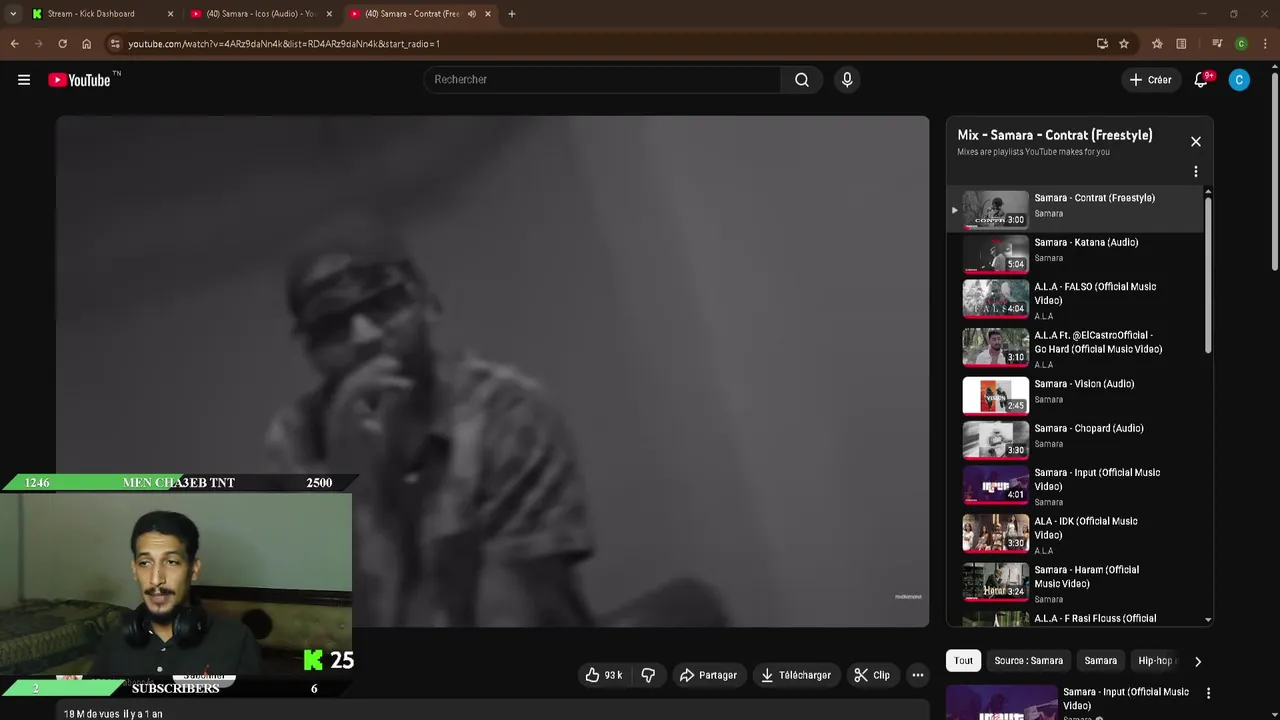Image resolution: width=1280 pixels, height=720 pixels.
Task: Install app icon in address bar
Action: coord(1102,44)
